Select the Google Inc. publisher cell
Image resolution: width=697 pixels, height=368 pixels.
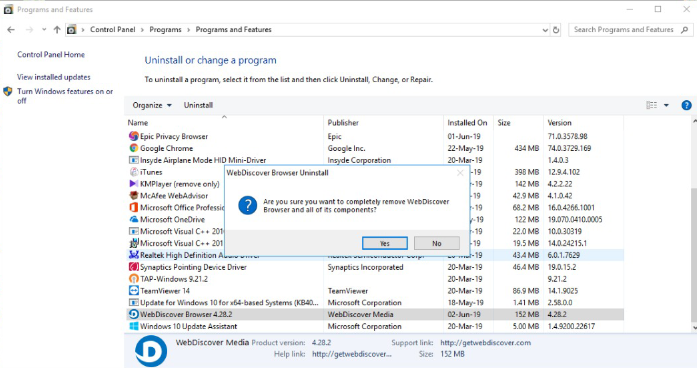click(346, 148)
